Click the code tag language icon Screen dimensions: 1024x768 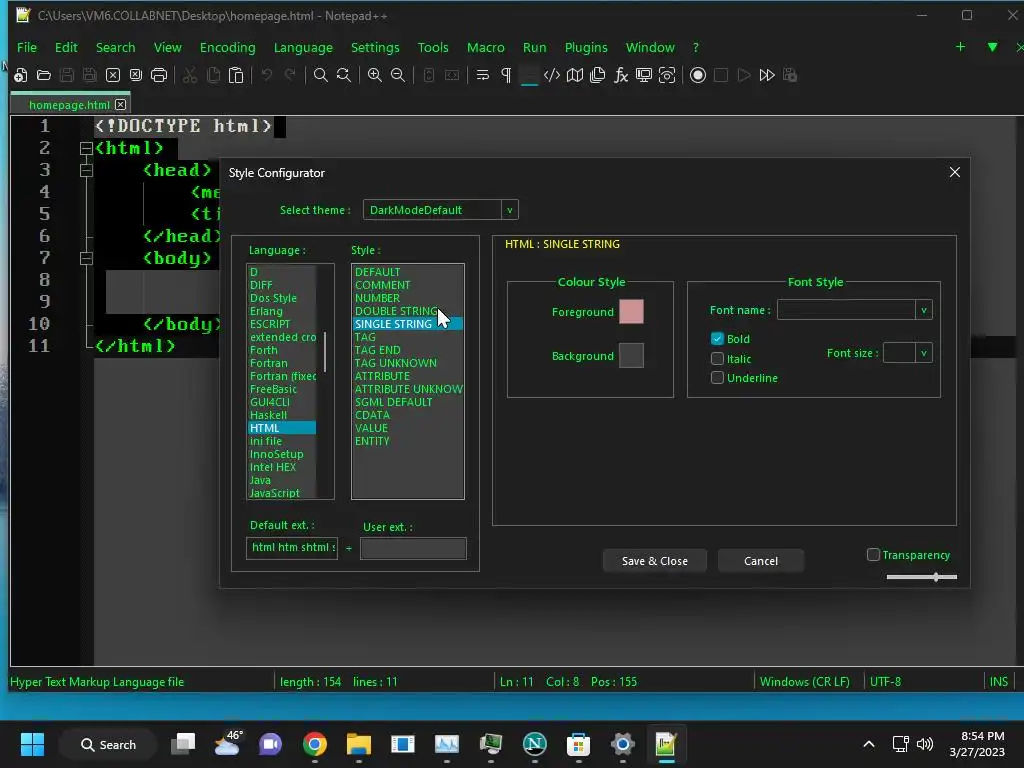pos(552,75)
